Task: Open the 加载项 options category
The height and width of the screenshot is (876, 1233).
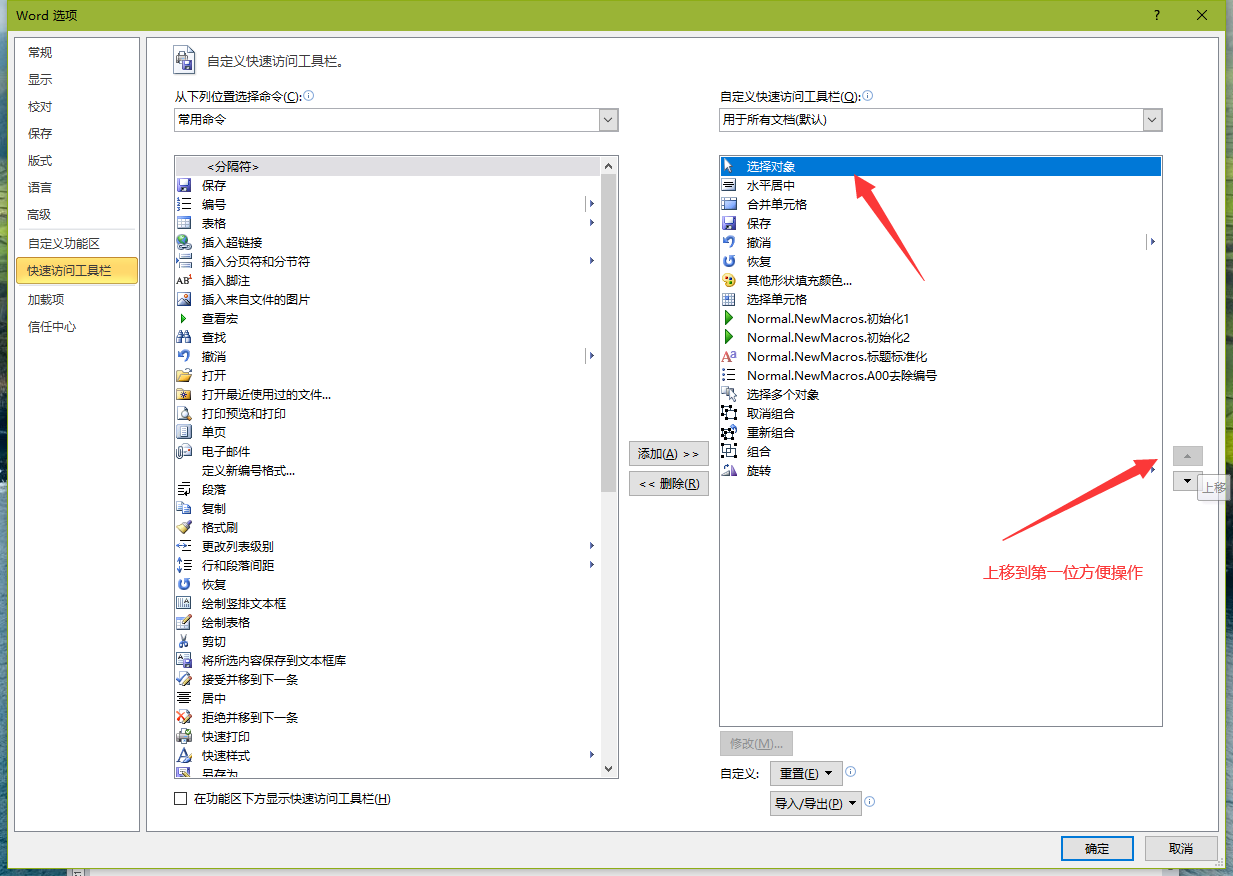Action: click(77, 299)
